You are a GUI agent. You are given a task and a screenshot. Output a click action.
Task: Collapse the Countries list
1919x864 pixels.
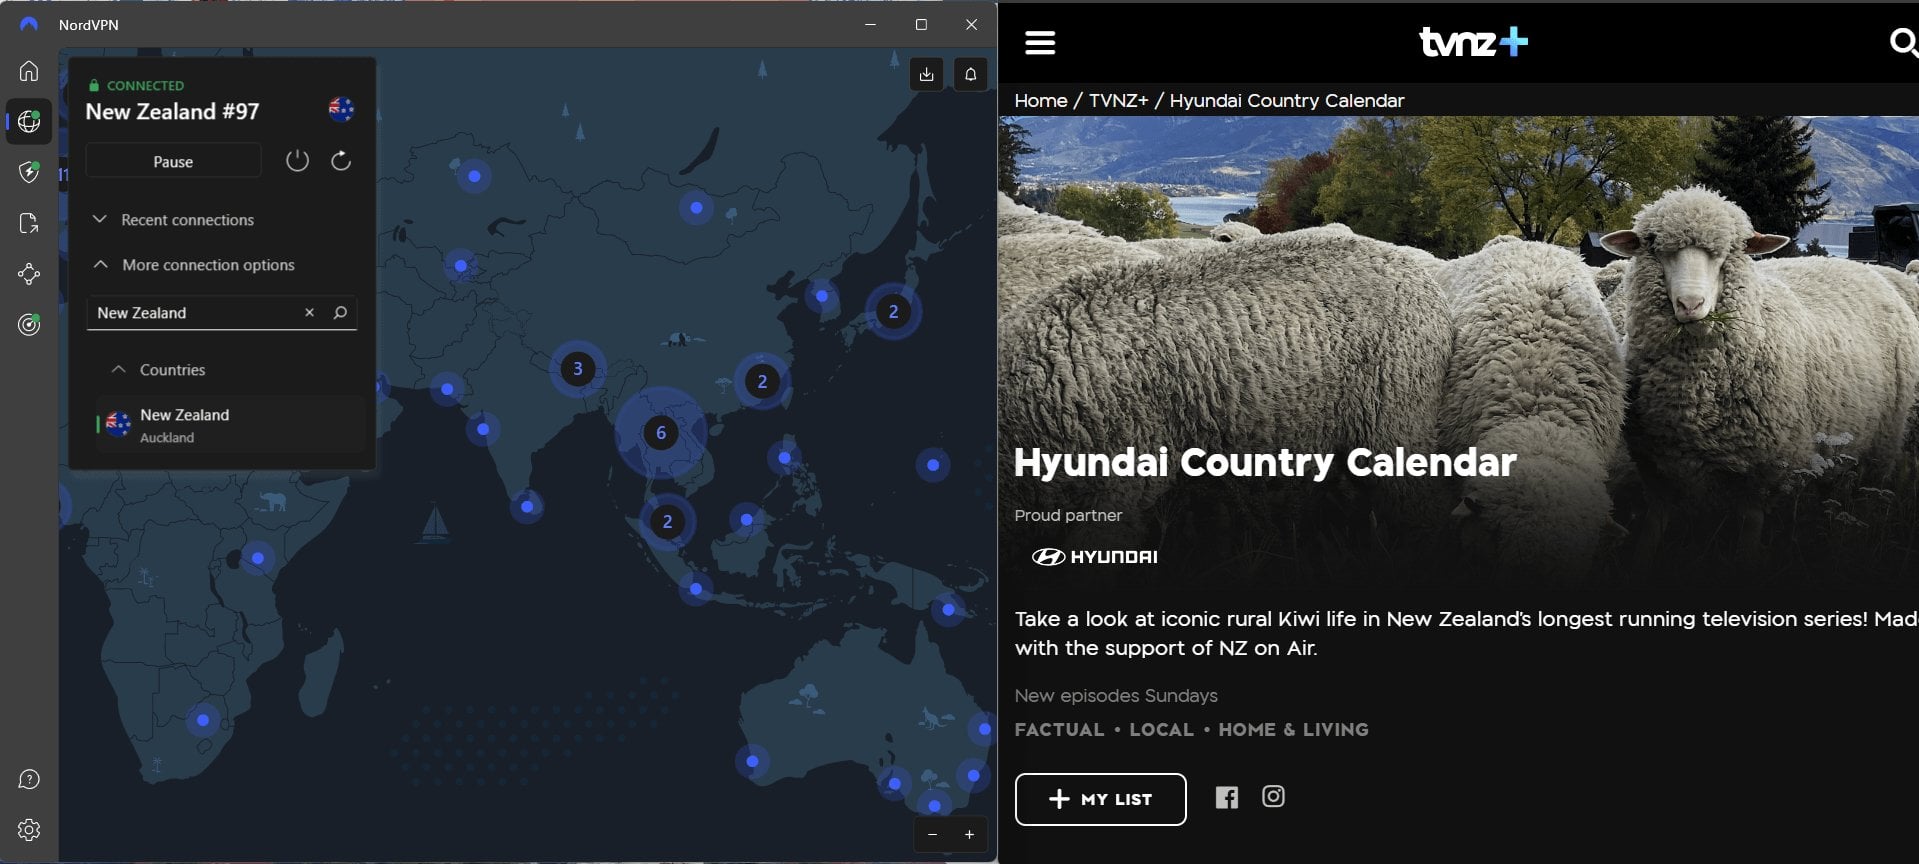coord(158,370)
